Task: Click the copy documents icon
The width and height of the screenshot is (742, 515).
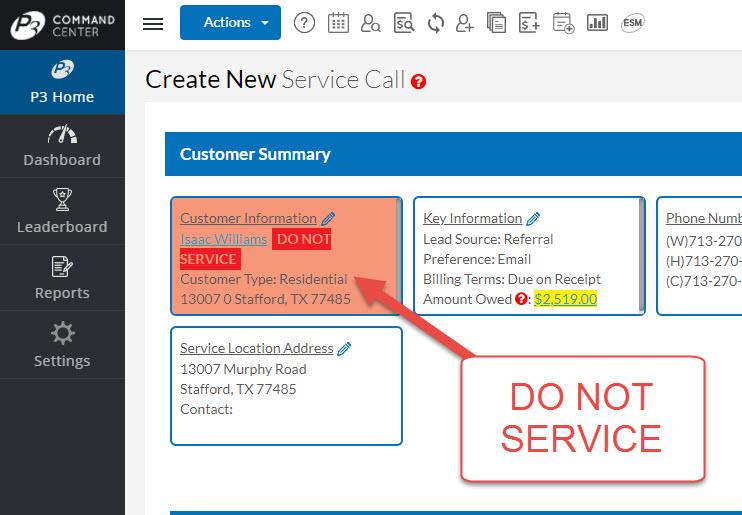Action: (x=497, y=23)
